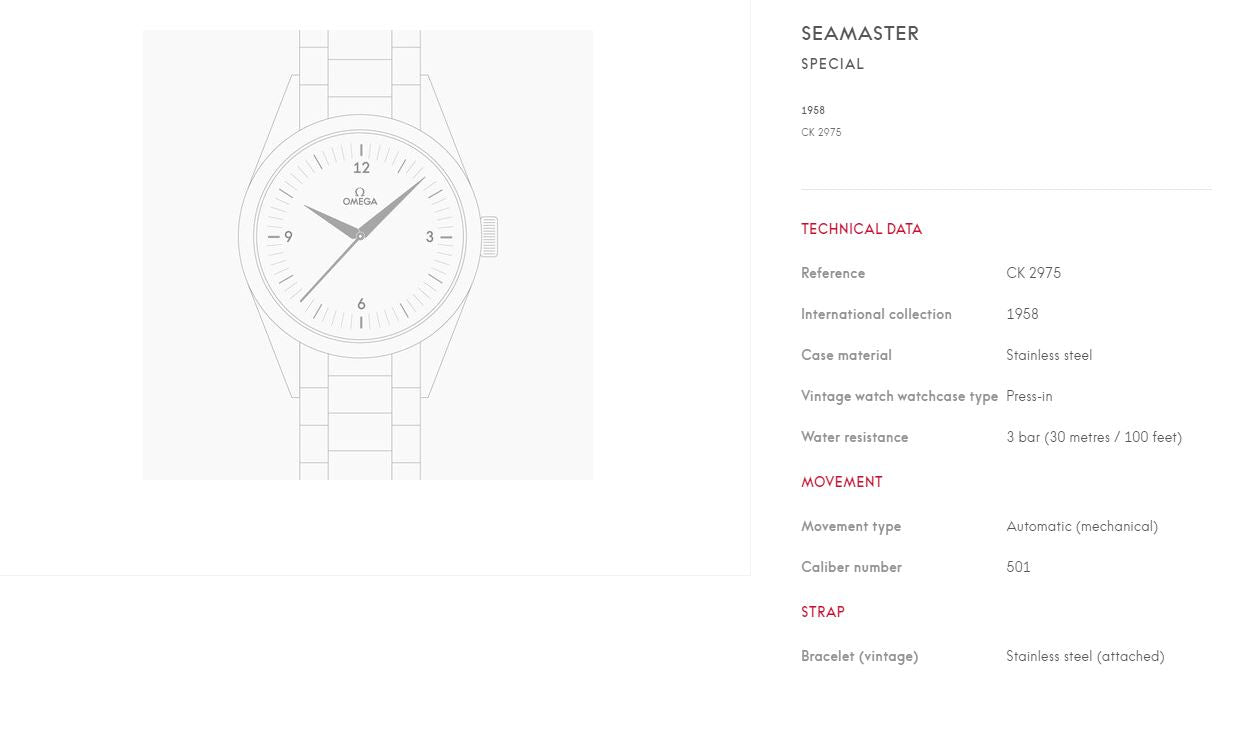This screenshot has height=746, width=1253.
Task: Click the 9 numeral on the dial
Action: 288,237
